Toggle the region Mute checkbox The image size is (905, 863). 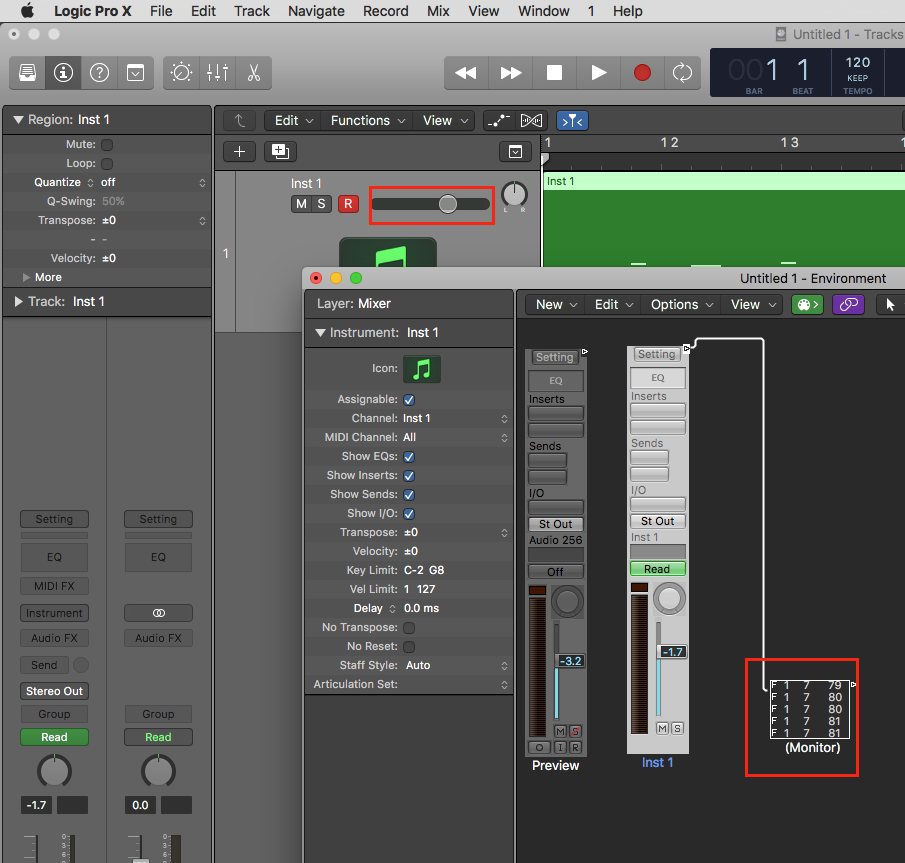point(107,144)
